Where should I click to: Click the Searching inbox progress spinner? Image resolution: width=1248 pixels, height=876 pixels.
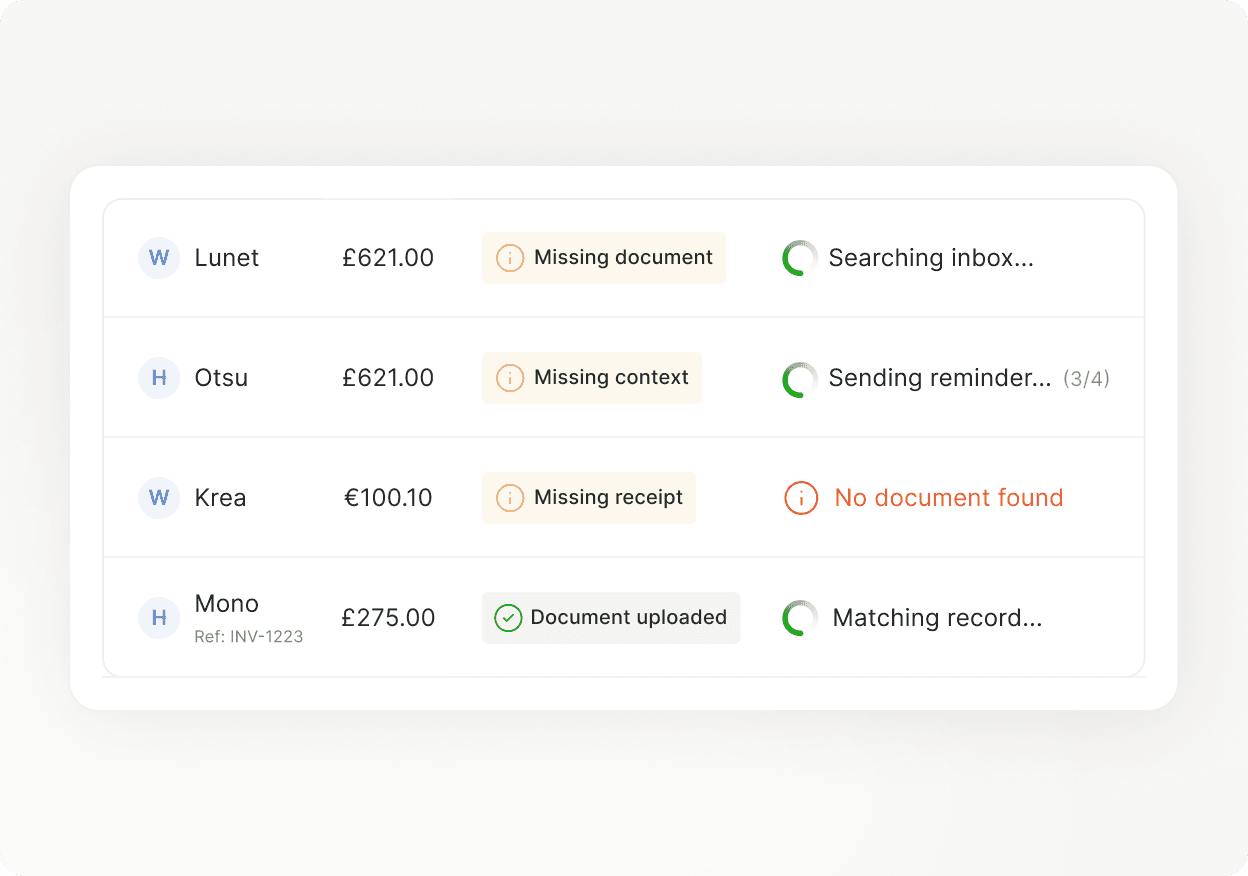pyautogui.click(x=799, y=258)
